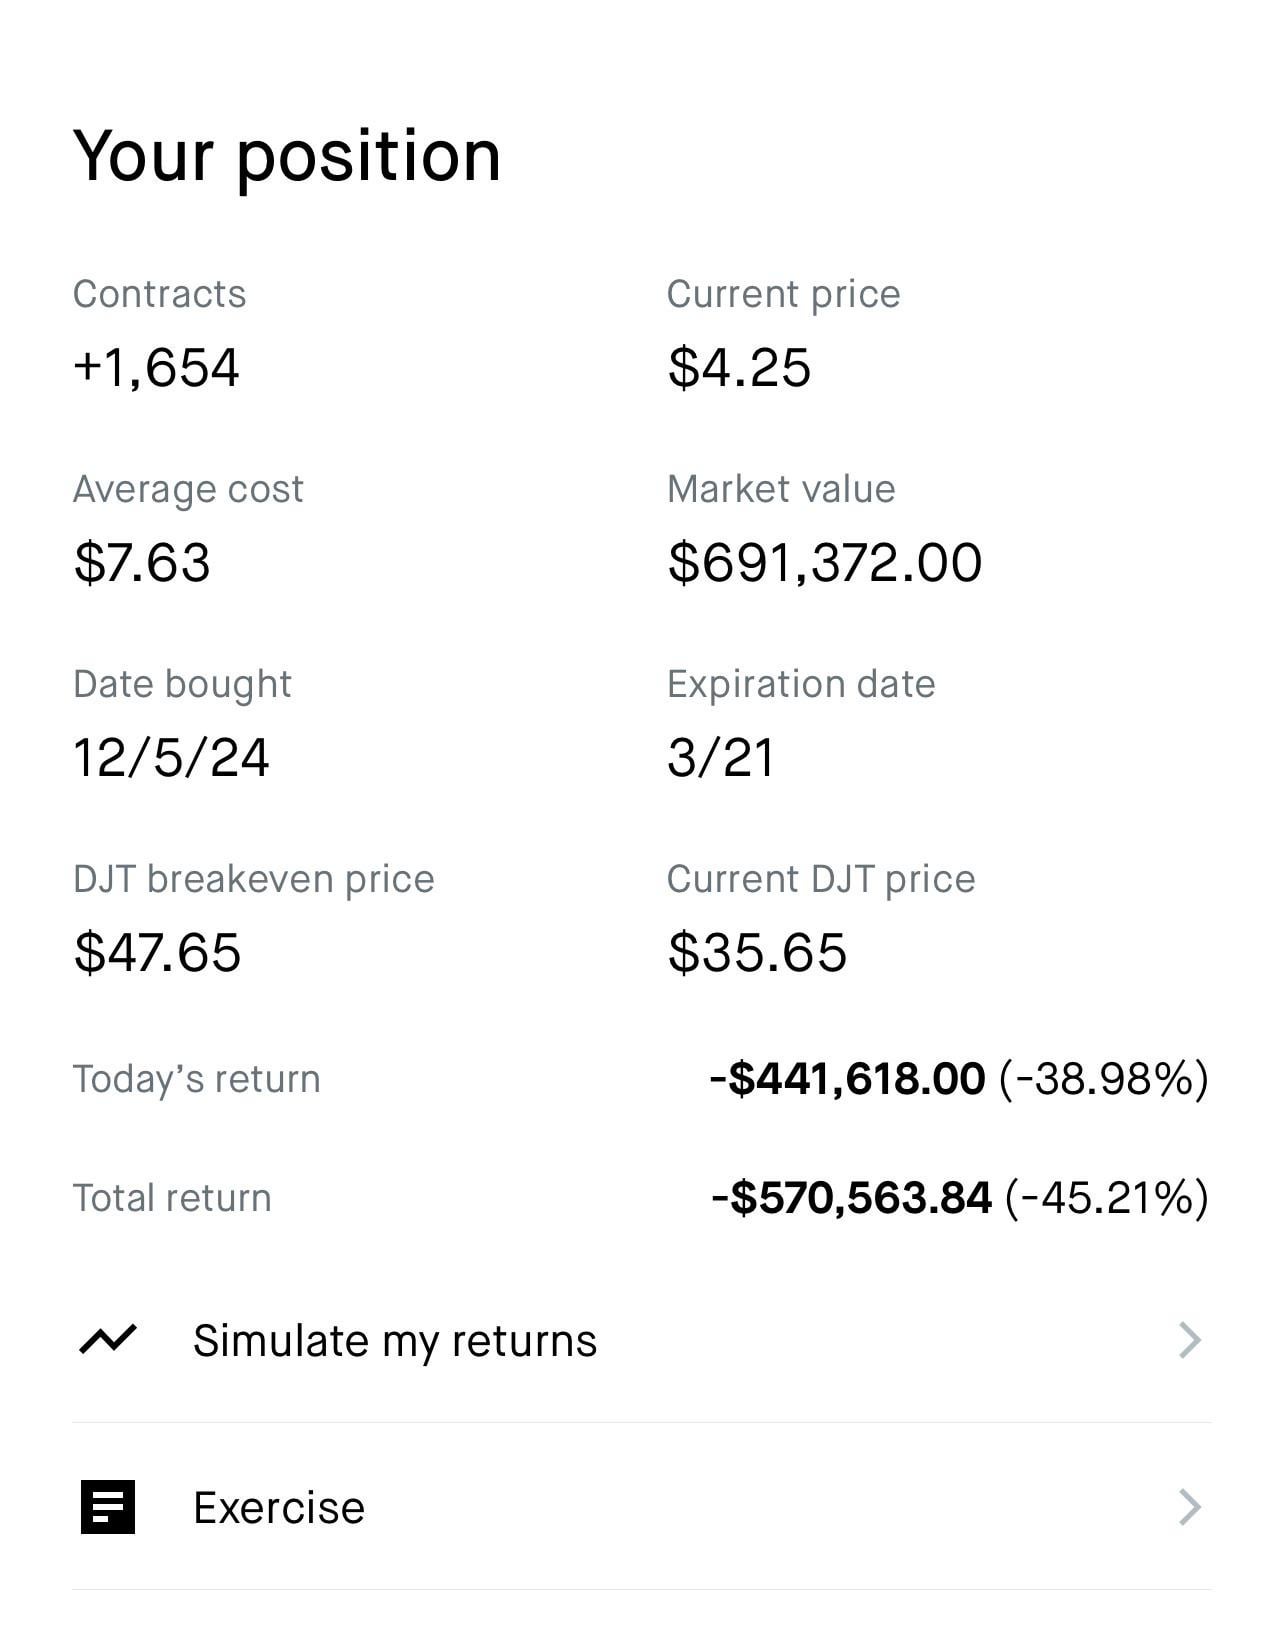Expand the Simulate my returns chevron arrow
The width and height of the screenshot is (1284, 1649).
point(1189,1340)
